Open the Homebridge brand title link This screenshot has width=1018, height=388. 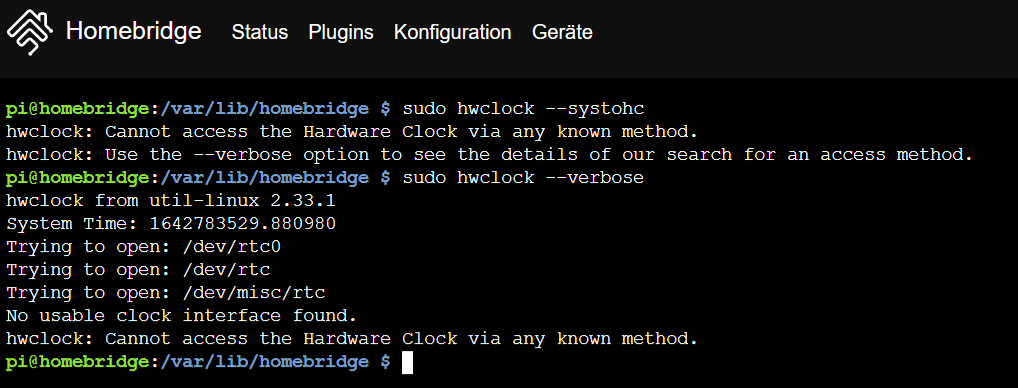pos(134,30)
